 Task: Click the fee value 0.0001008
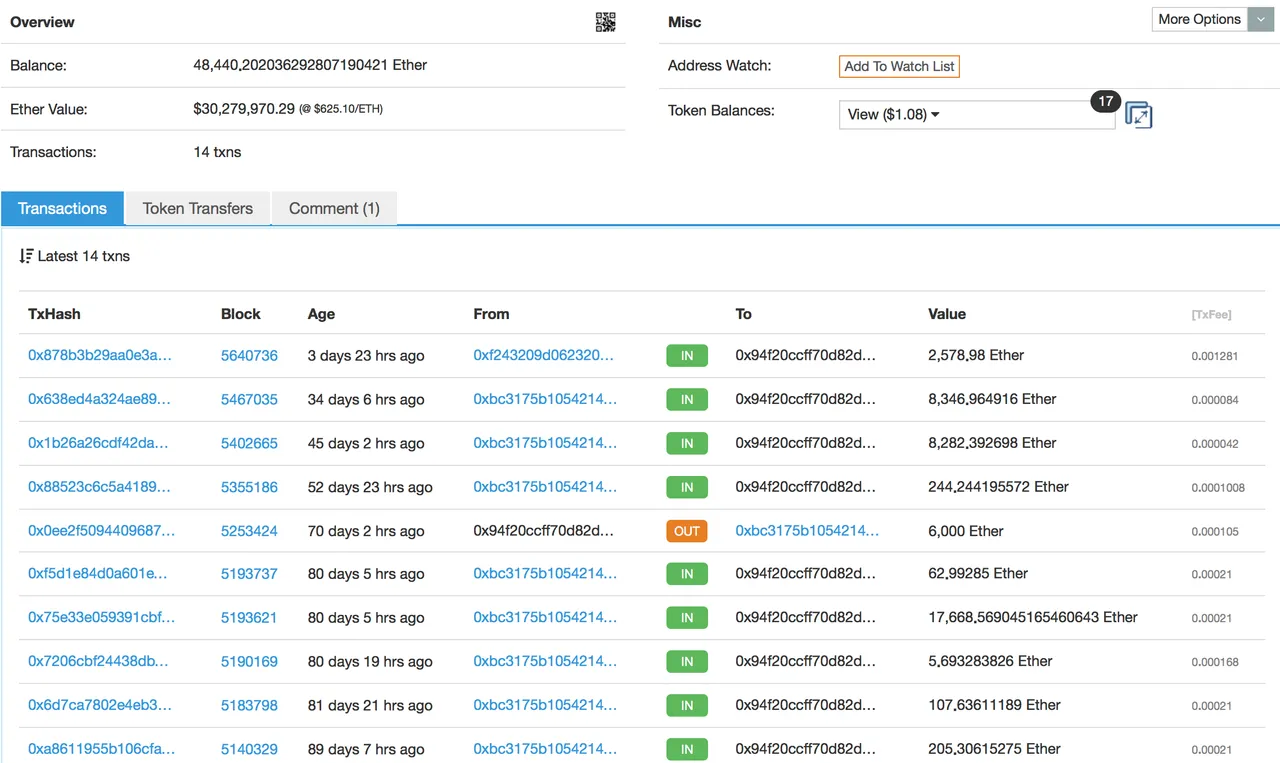click(1218, 488)
